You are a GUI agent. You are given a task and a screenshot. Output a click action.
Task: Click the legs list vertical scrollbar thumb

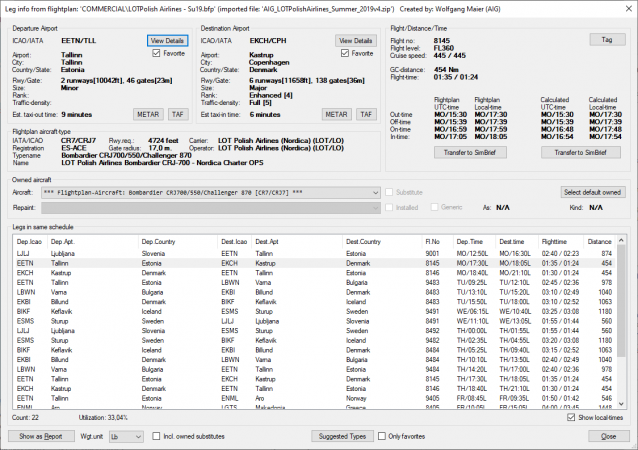[621, 301]
